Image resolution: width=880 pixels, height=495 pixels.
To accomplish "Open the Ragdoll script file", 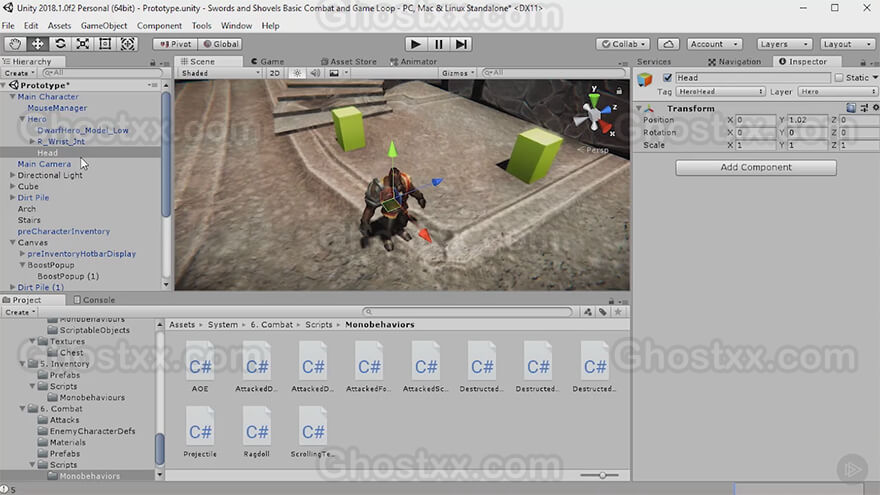I will (x=256, y=432).
